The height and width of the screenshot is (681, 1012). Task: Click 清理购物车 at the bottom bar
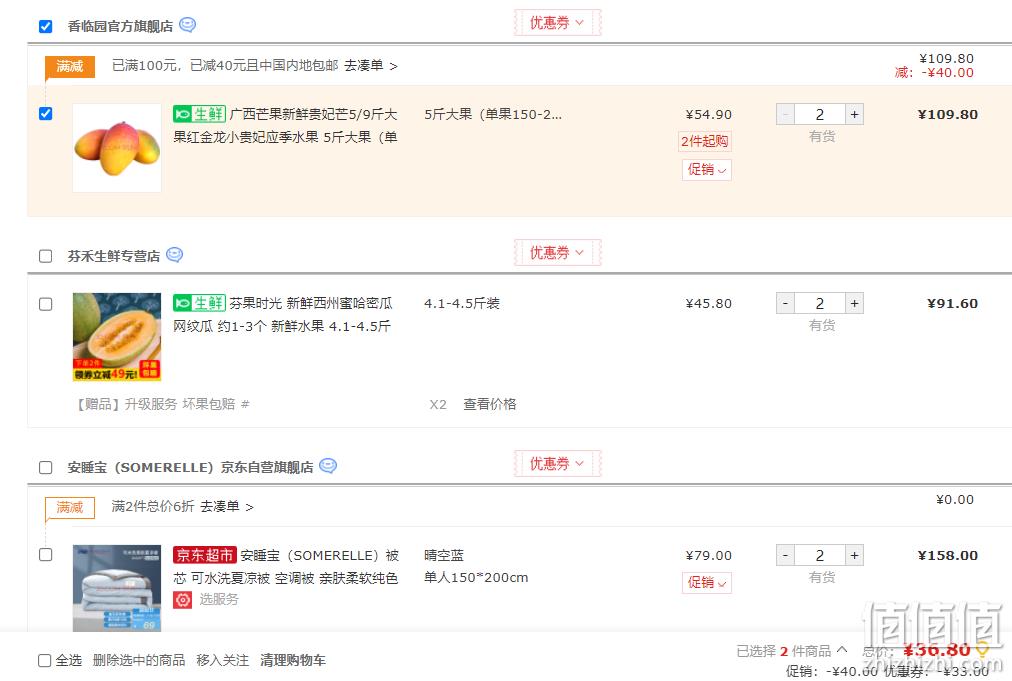tap(293, 660)
